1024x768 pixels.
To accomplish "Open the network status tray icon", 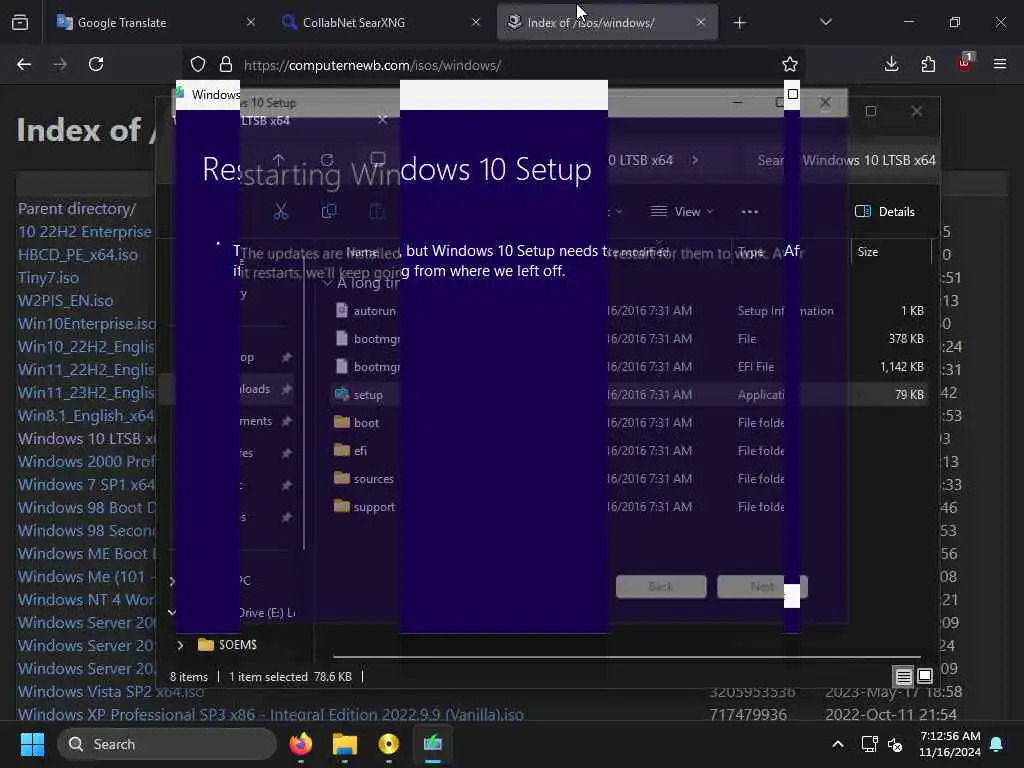I will (869, 744).
